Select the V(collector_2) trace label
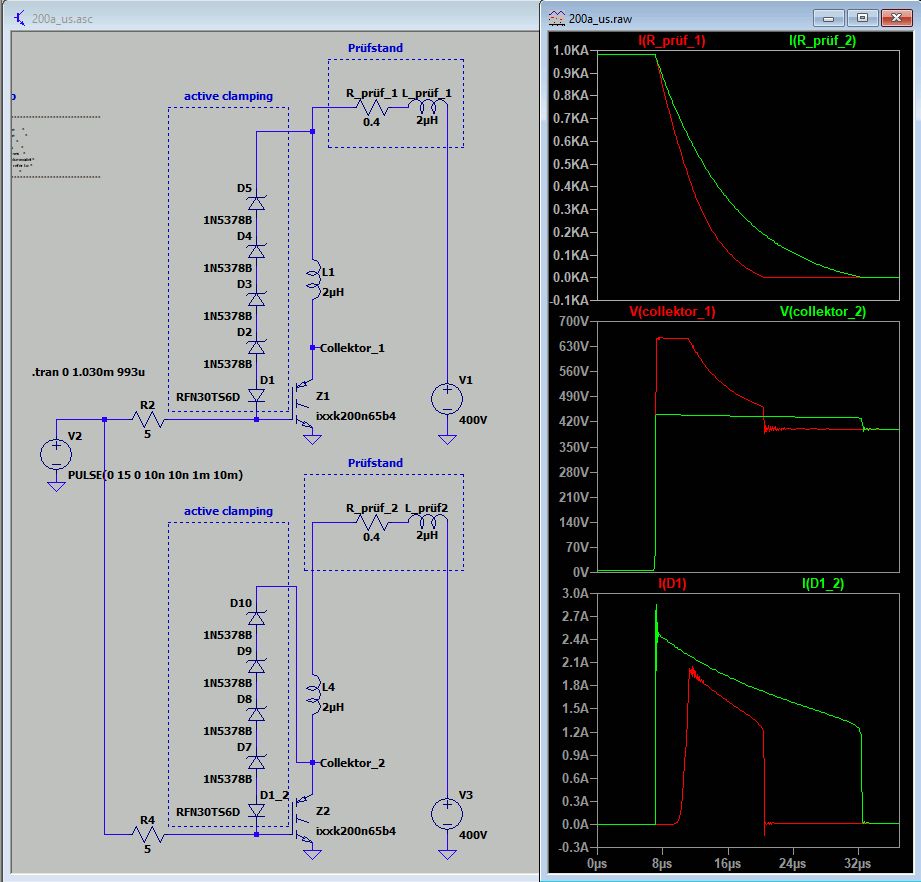921x882 pixels. coord(822,311)
